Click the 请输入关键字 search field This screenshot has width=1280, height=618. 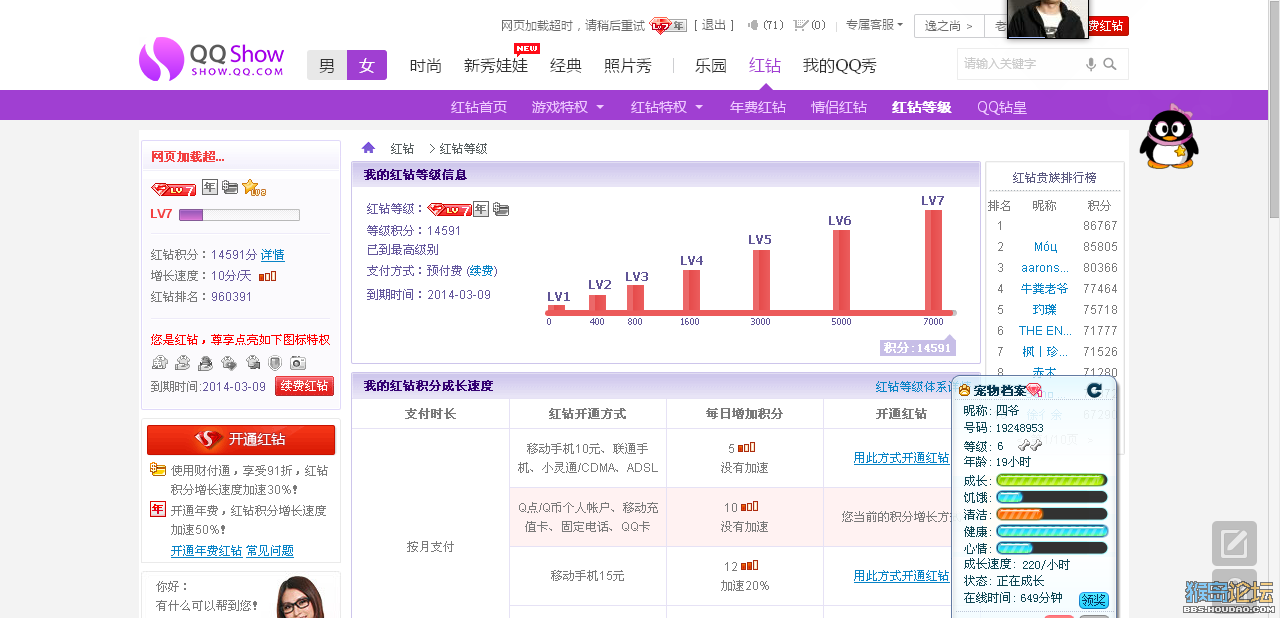tap(1020, 64)
